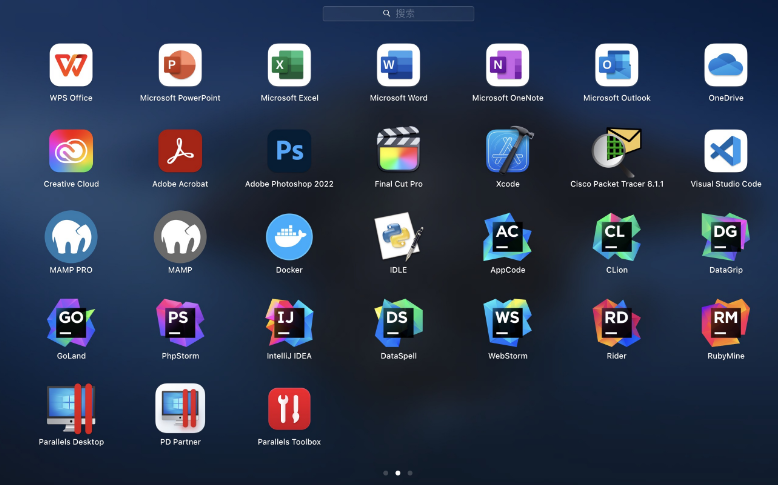Open Adobe Acrobat
778x485 pixels.
(180, 151)
